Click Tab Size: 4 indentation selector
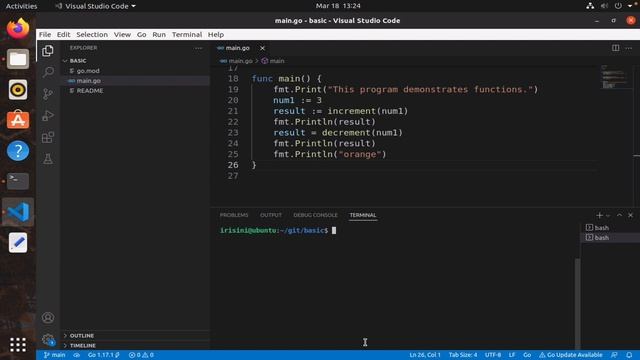Viewport: 640px width, 360px height. click(x=463, y=355)
